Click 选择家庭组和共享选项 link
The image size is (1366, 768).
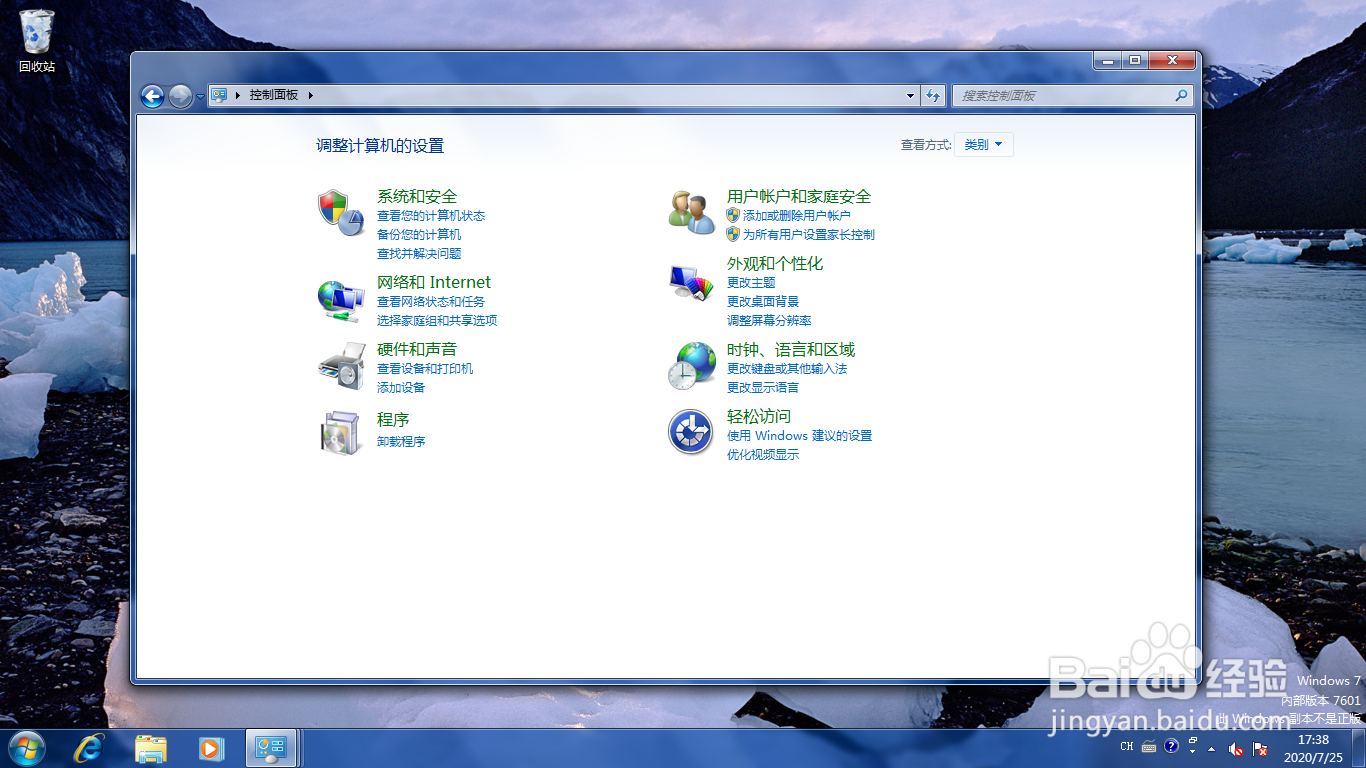point(437,321)
